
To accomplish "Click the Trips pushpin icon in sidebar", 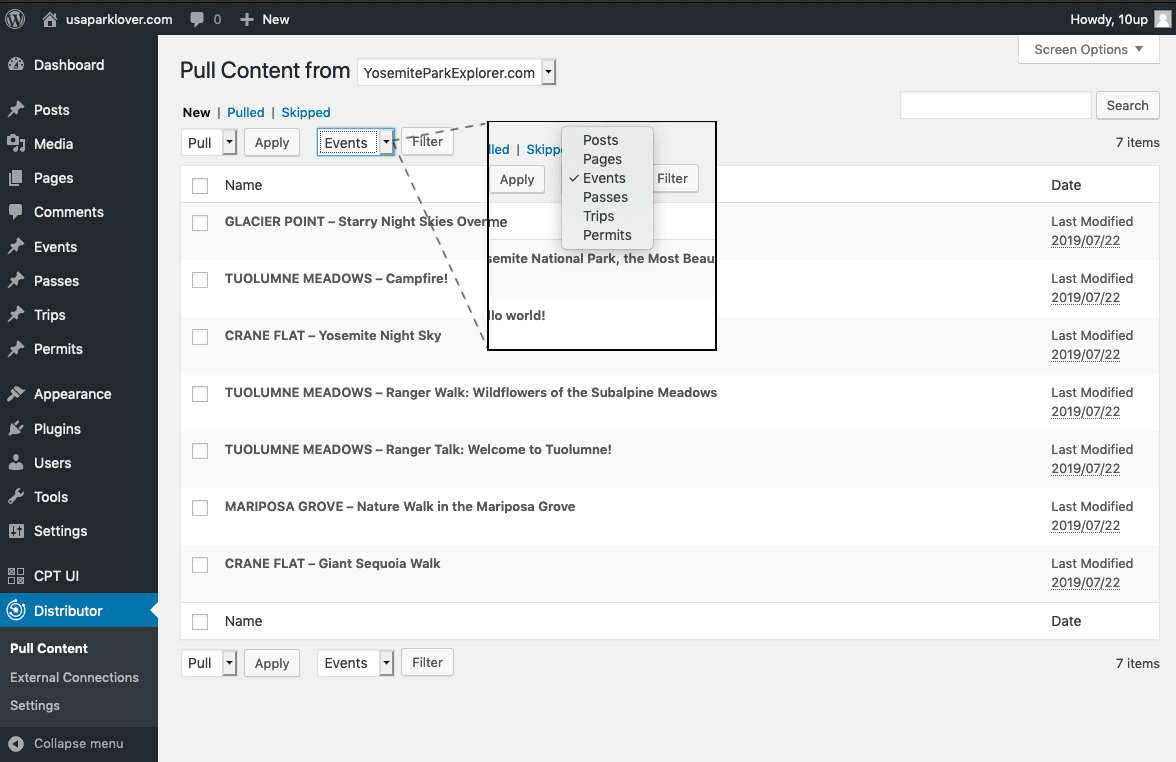I will tap(16, 315).
